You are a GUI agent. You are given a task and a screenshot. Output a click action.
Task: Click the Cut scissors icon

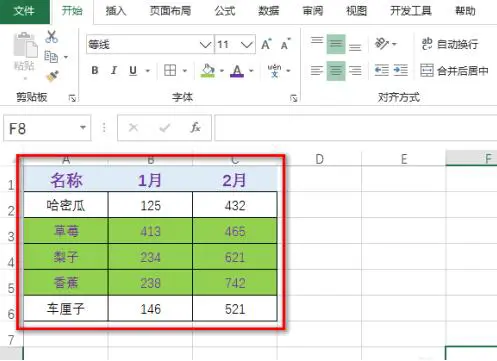[x=52, y=37]
